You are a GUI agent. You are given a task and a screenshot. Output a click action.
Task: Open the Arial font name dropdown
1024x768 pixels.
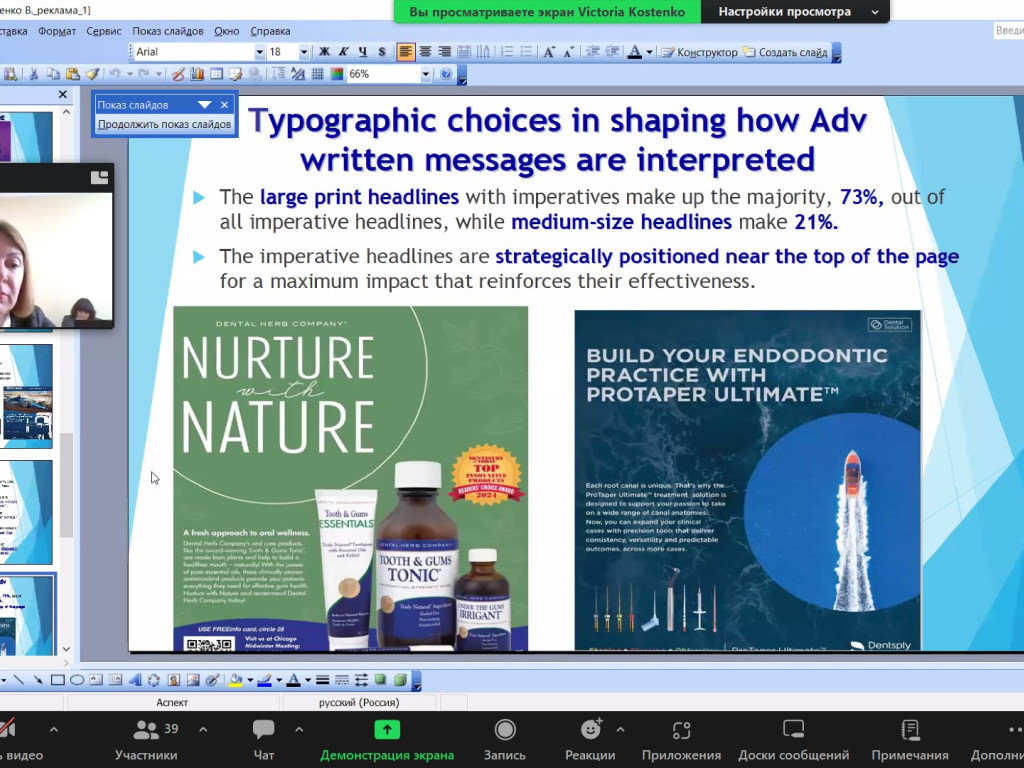tap(259, 52)
